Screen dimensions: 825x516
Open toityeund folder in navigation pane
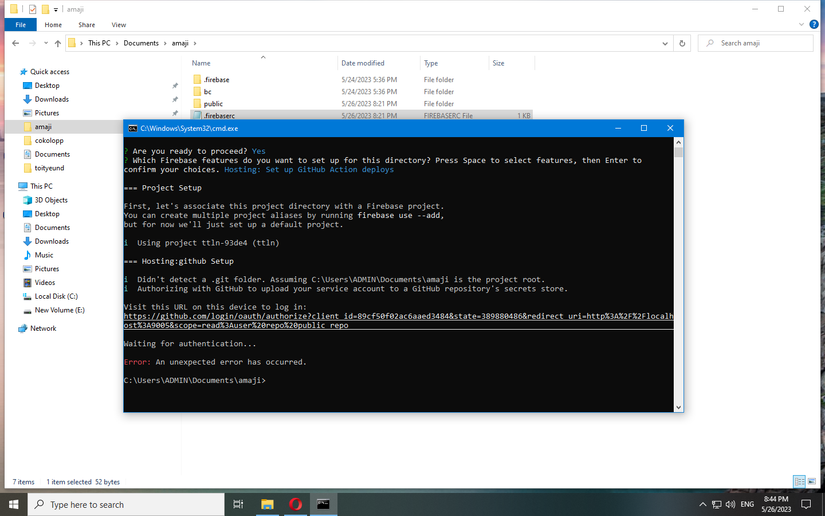49,168
